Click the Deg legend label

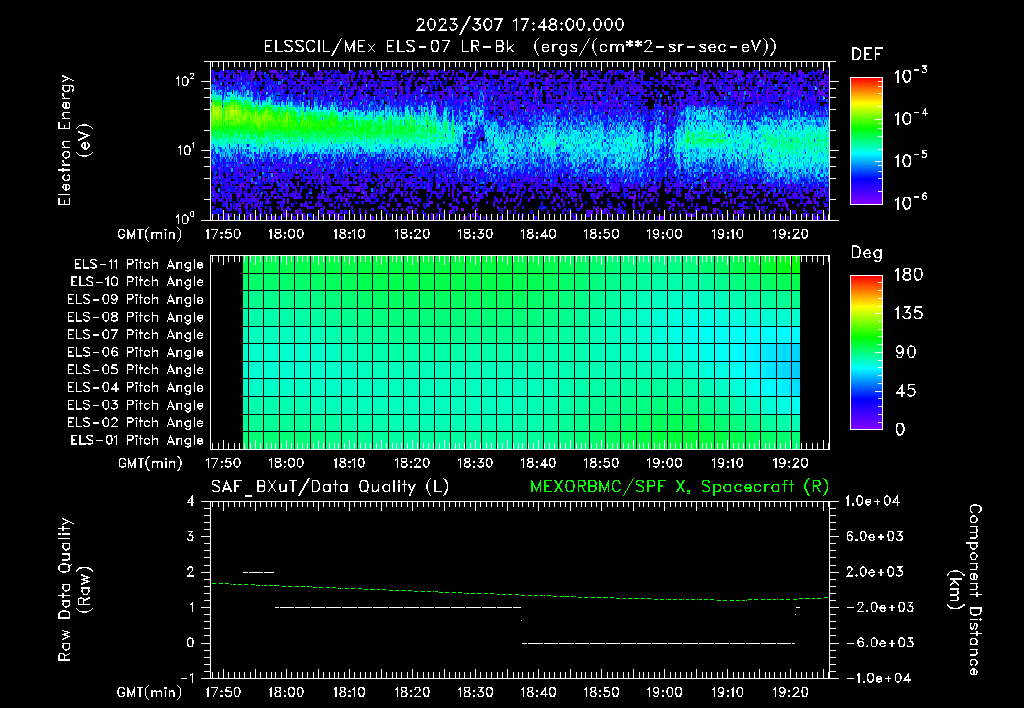[867, 253]
